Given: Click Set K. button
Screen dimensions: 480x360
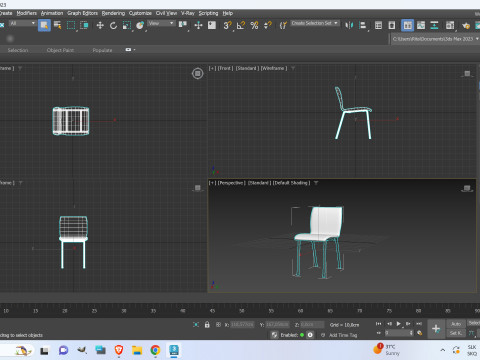Looking at the screenshot, I should tap(456, 333).
